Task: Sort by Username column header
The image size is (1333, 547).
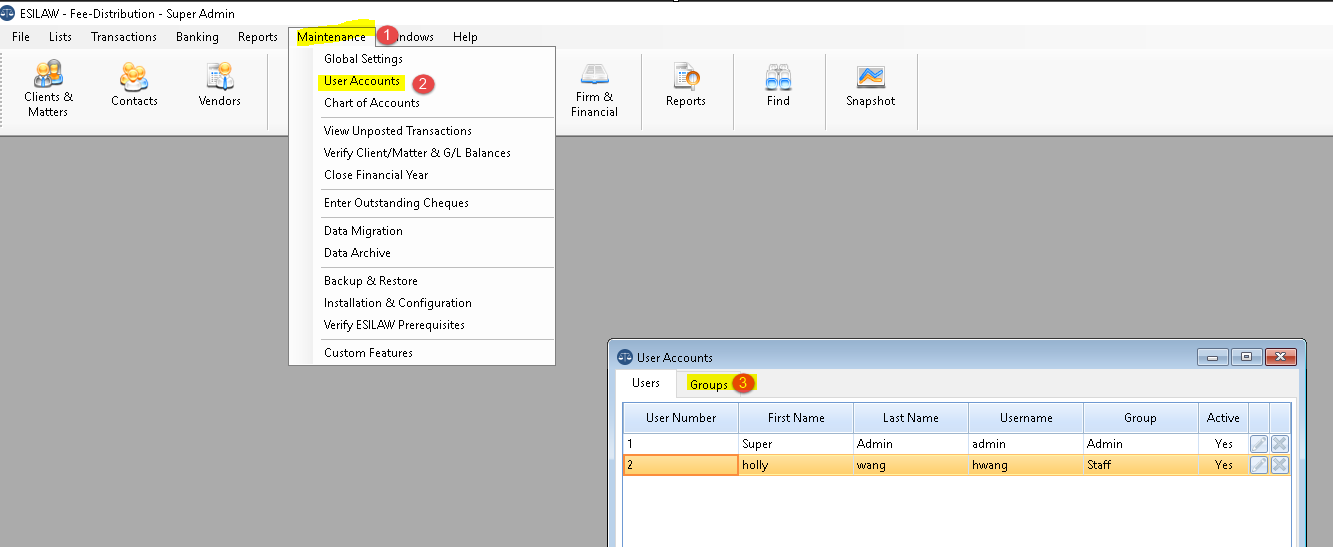Action: point(1026,418)
